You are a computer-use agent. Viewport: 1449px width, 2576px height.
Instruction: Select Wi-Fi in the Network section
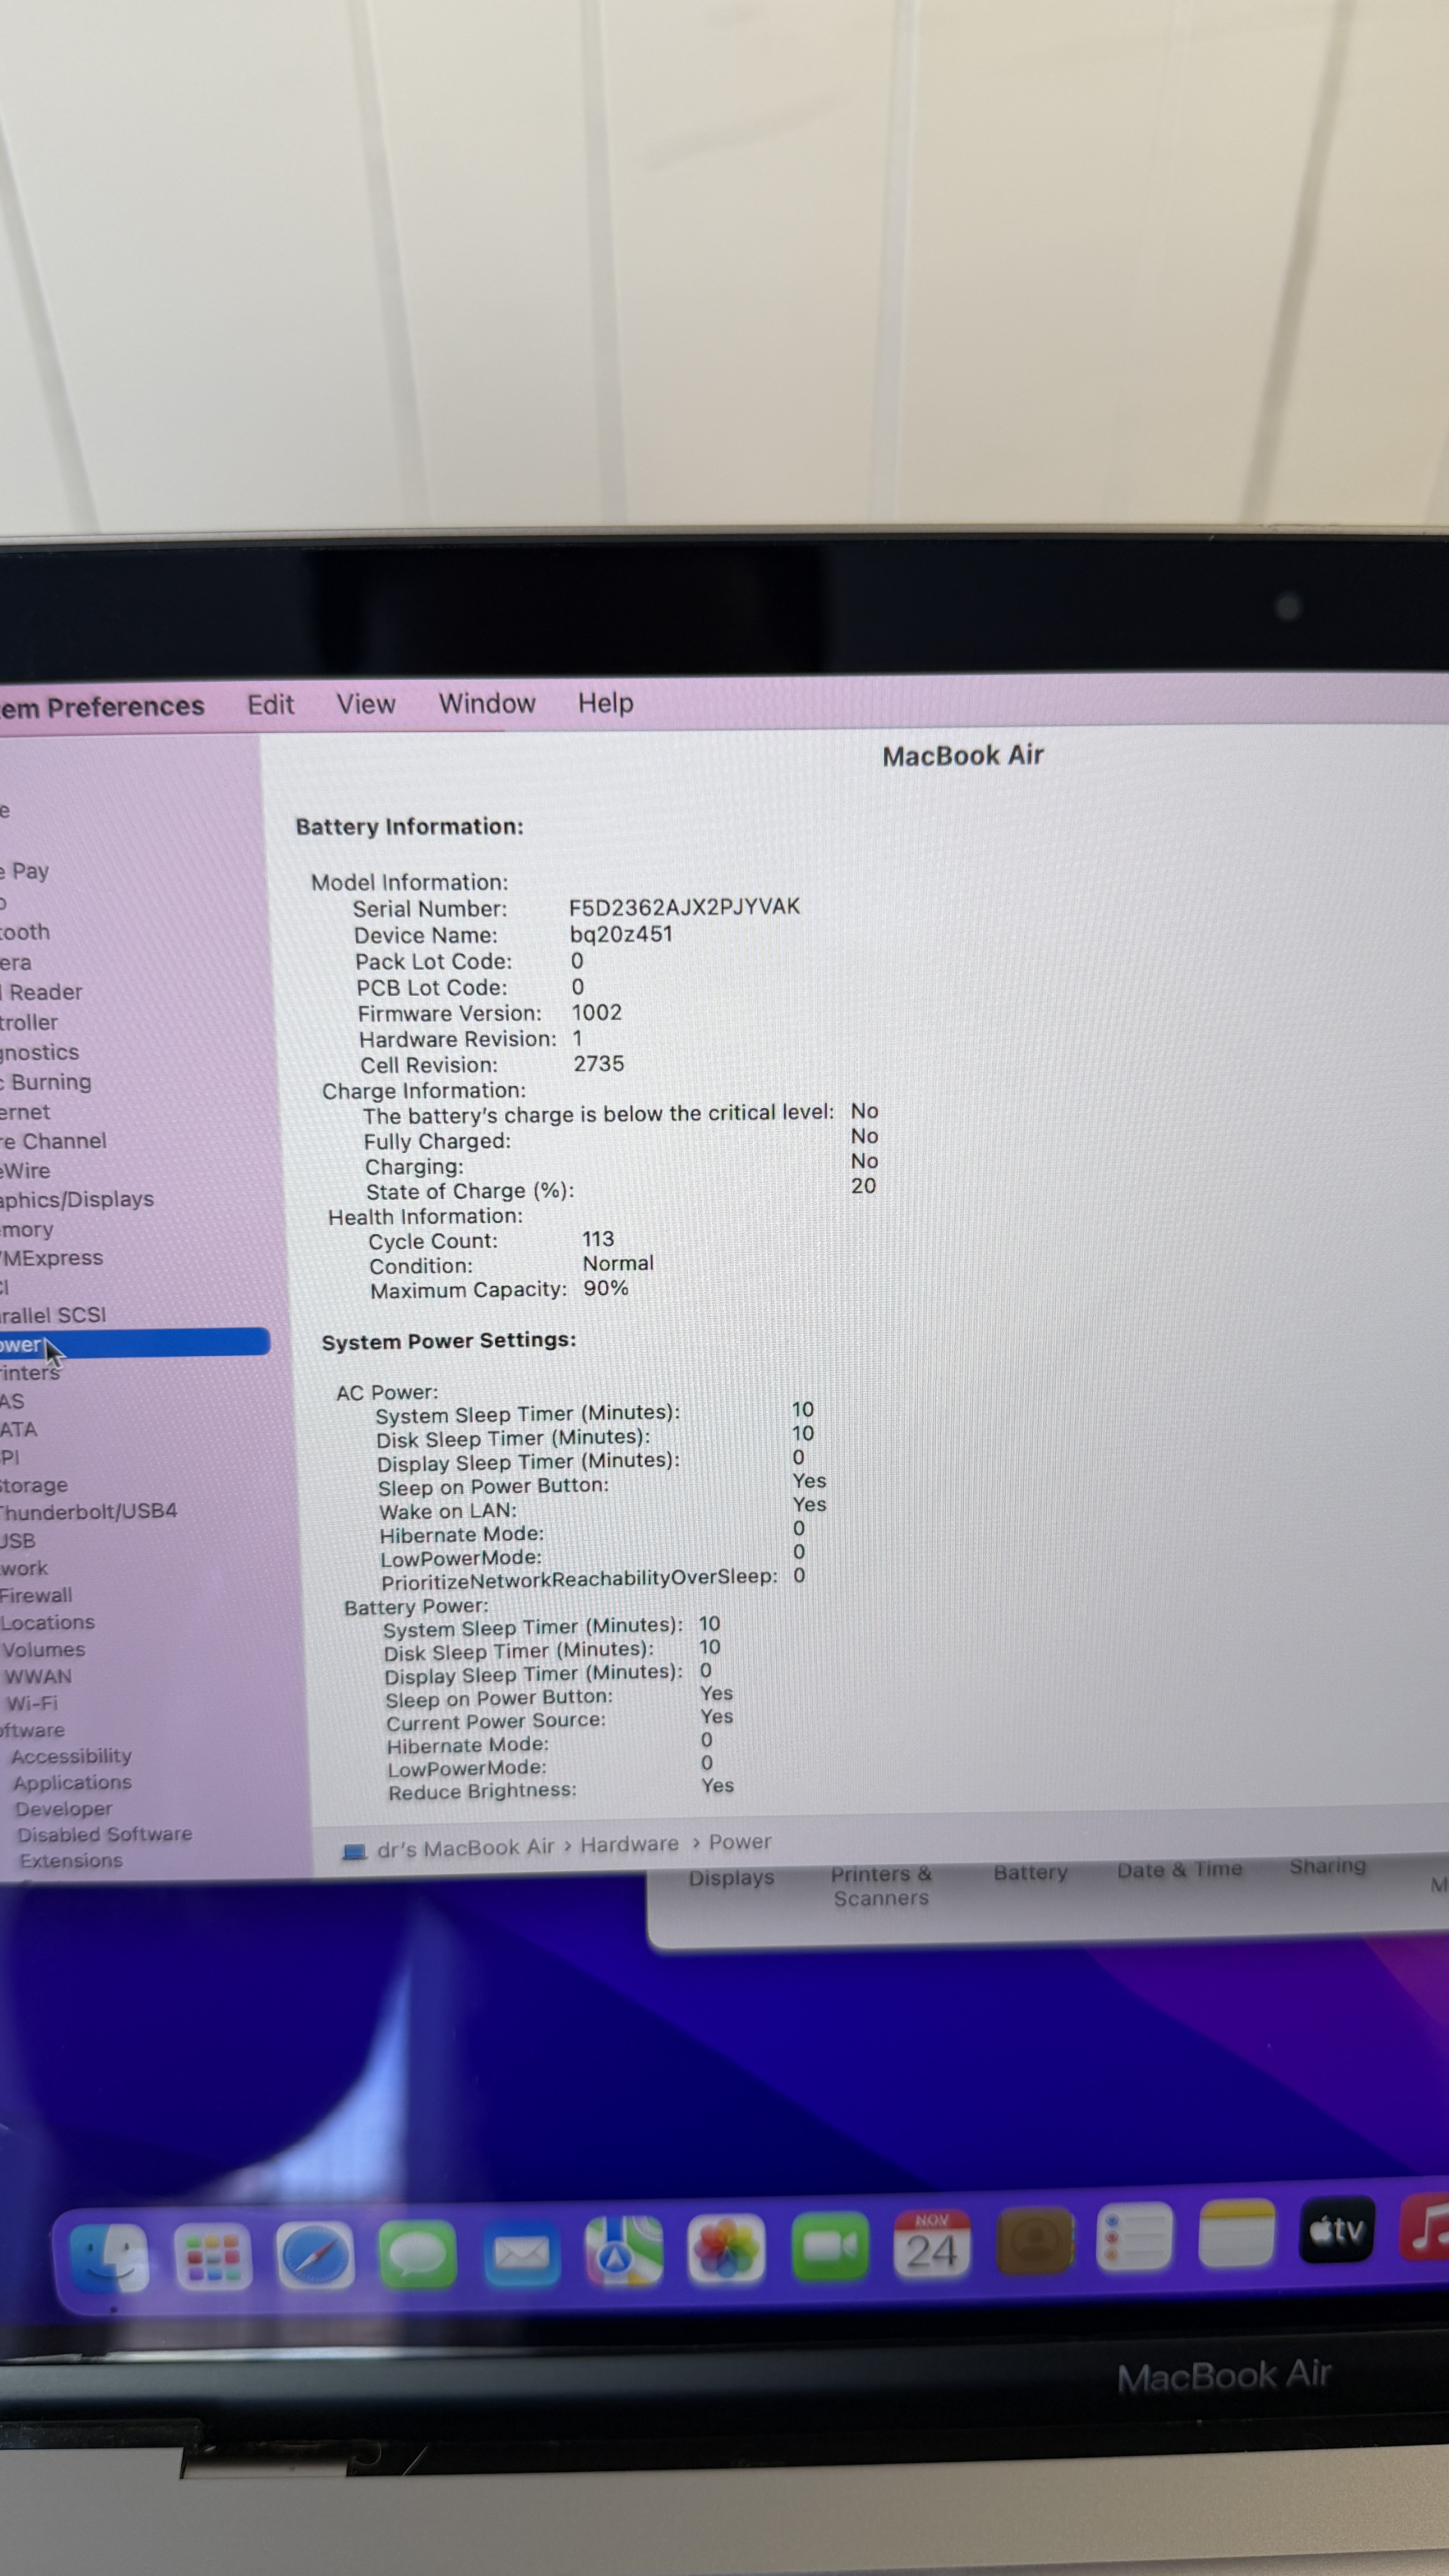pyautogui.click(x=32, y=1703)
